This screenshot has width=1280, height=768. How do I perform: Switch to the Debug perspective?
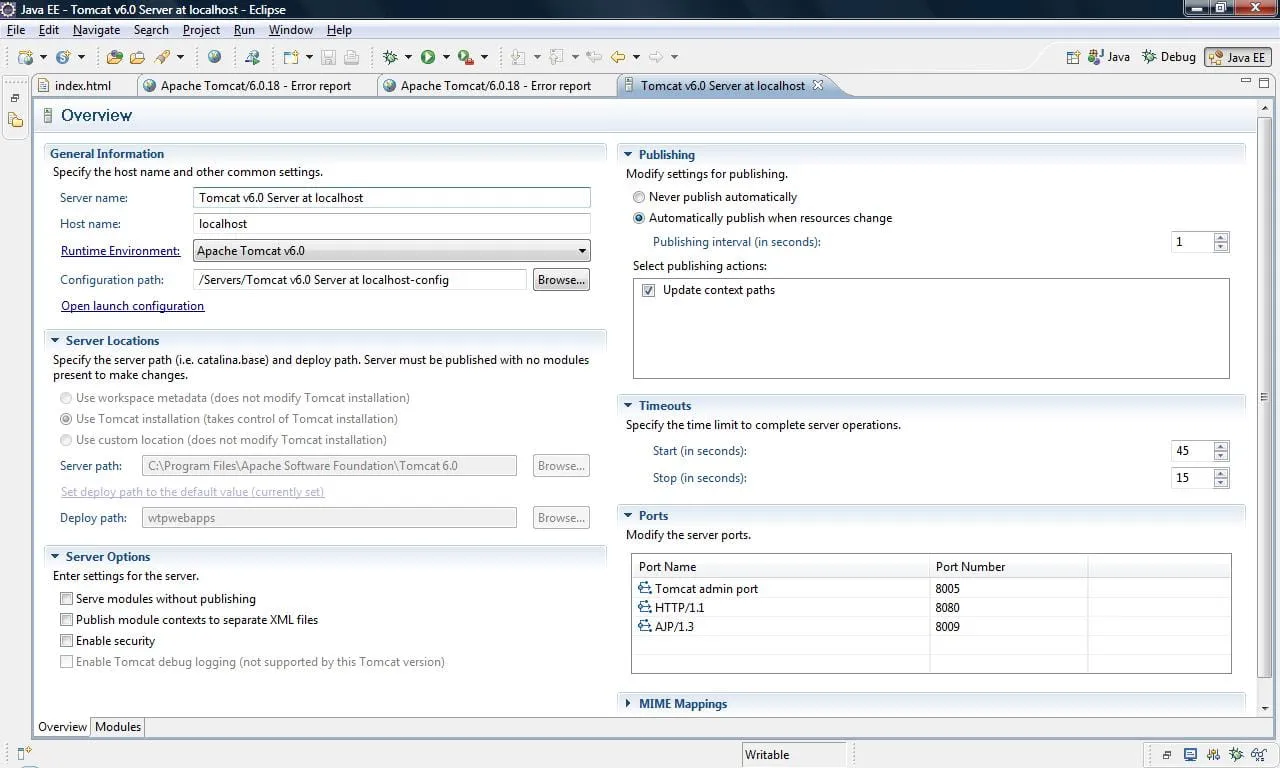click(x=1169, y=57)
